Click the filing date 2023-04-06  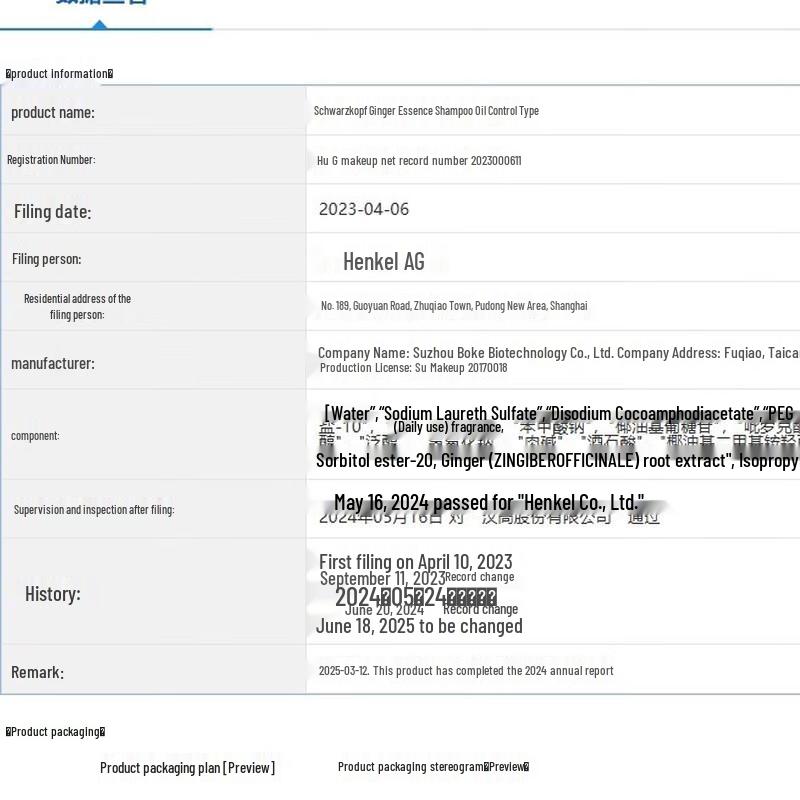click(364, 209)
